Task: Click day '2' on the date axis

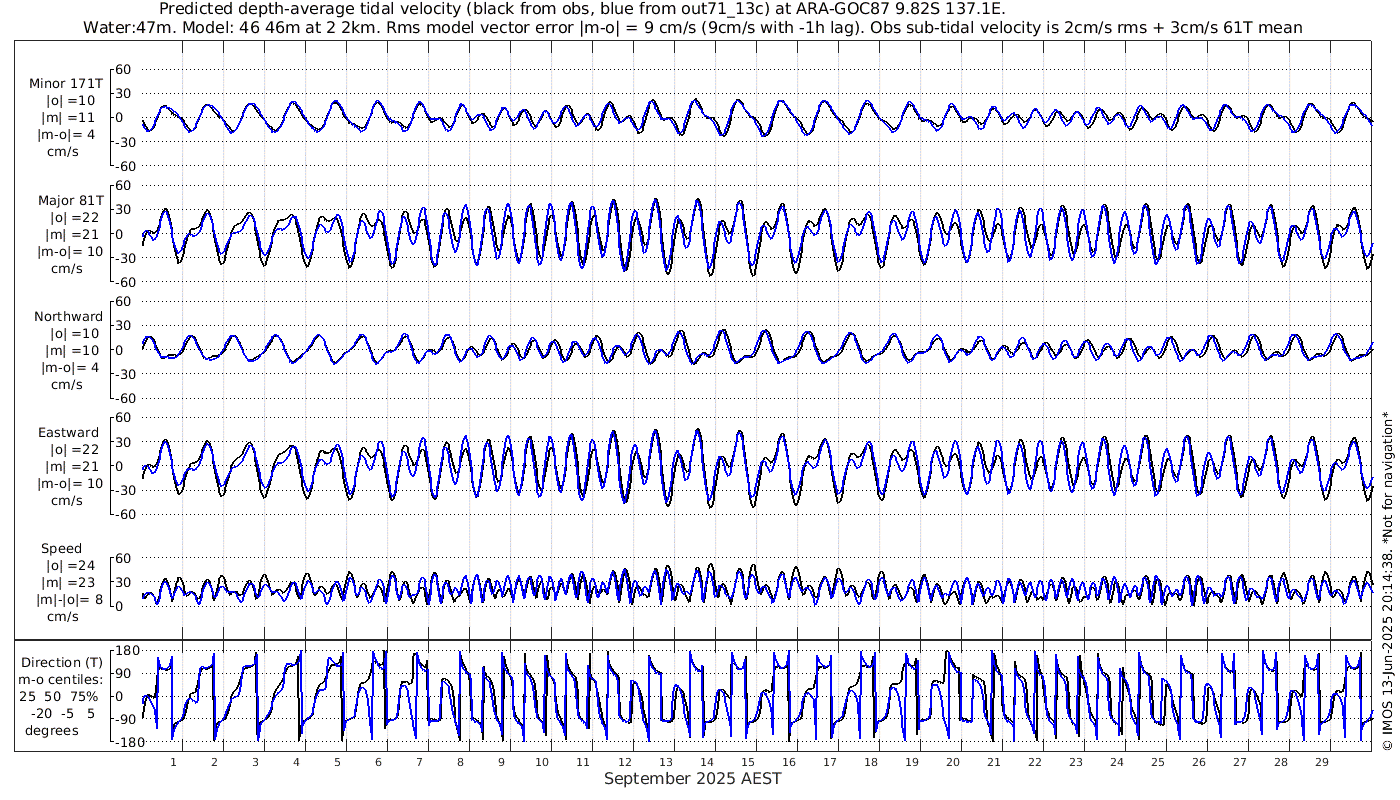Action: pos(214,762)
